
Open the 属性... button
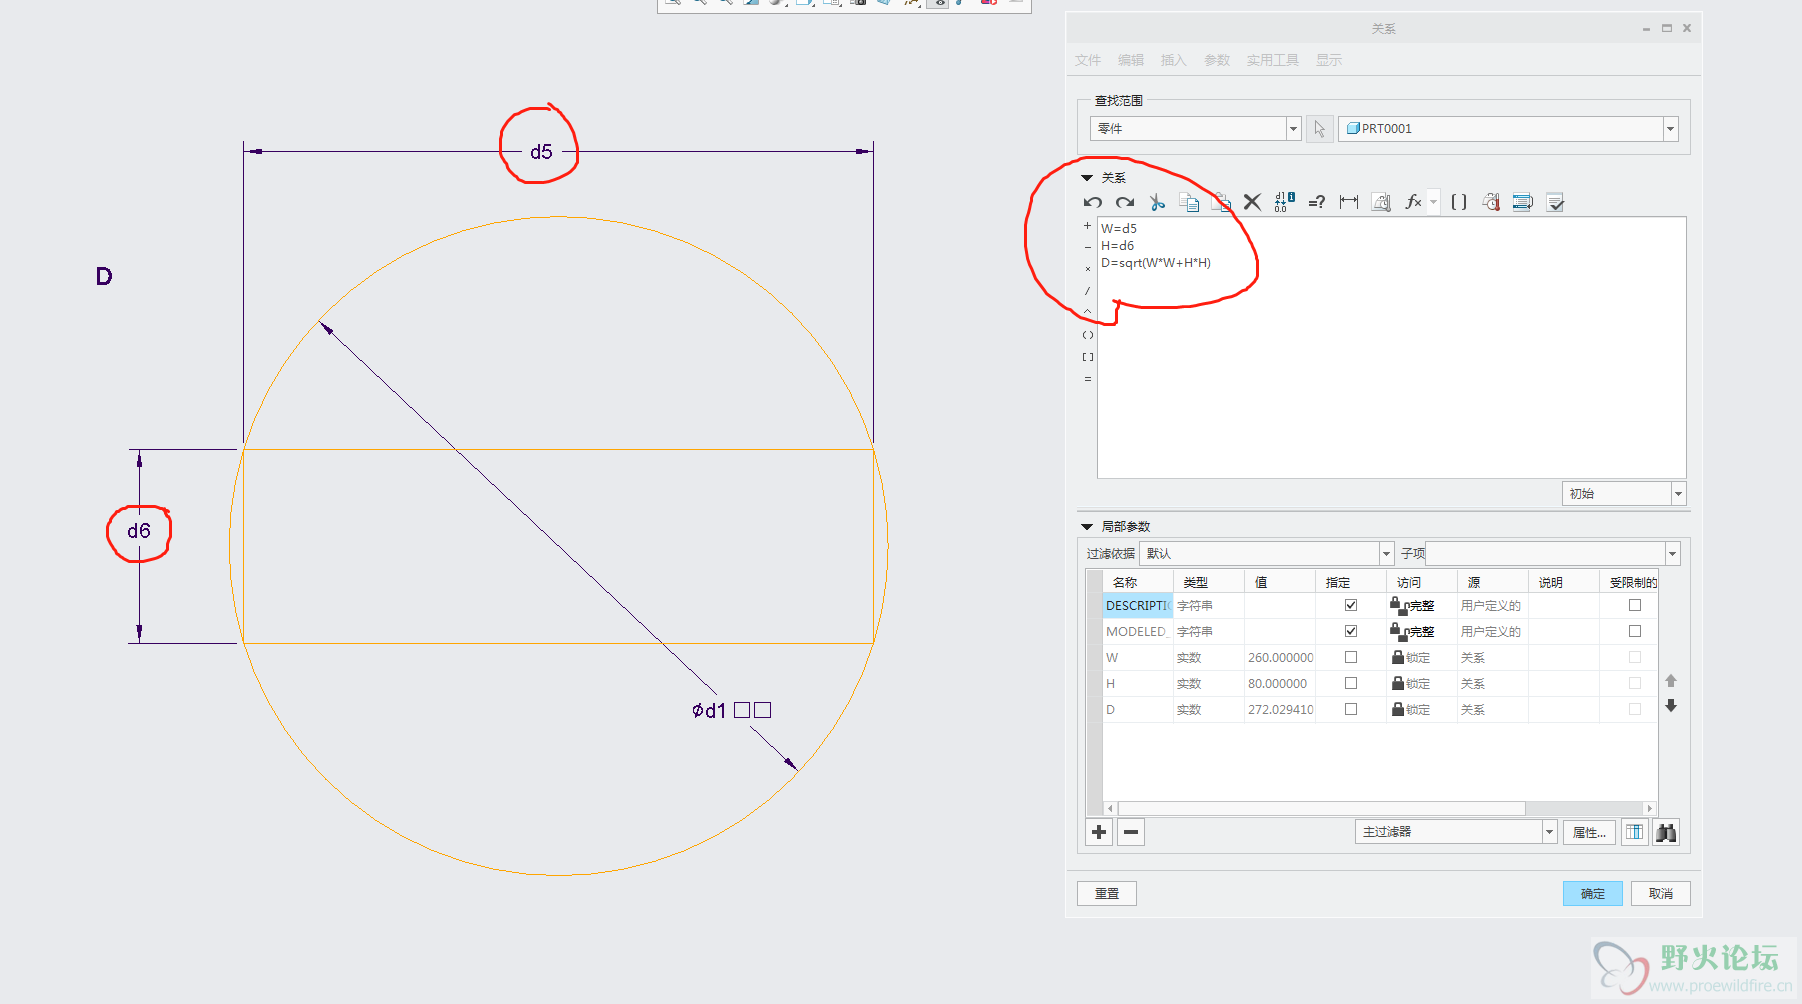click(1589, 832)
